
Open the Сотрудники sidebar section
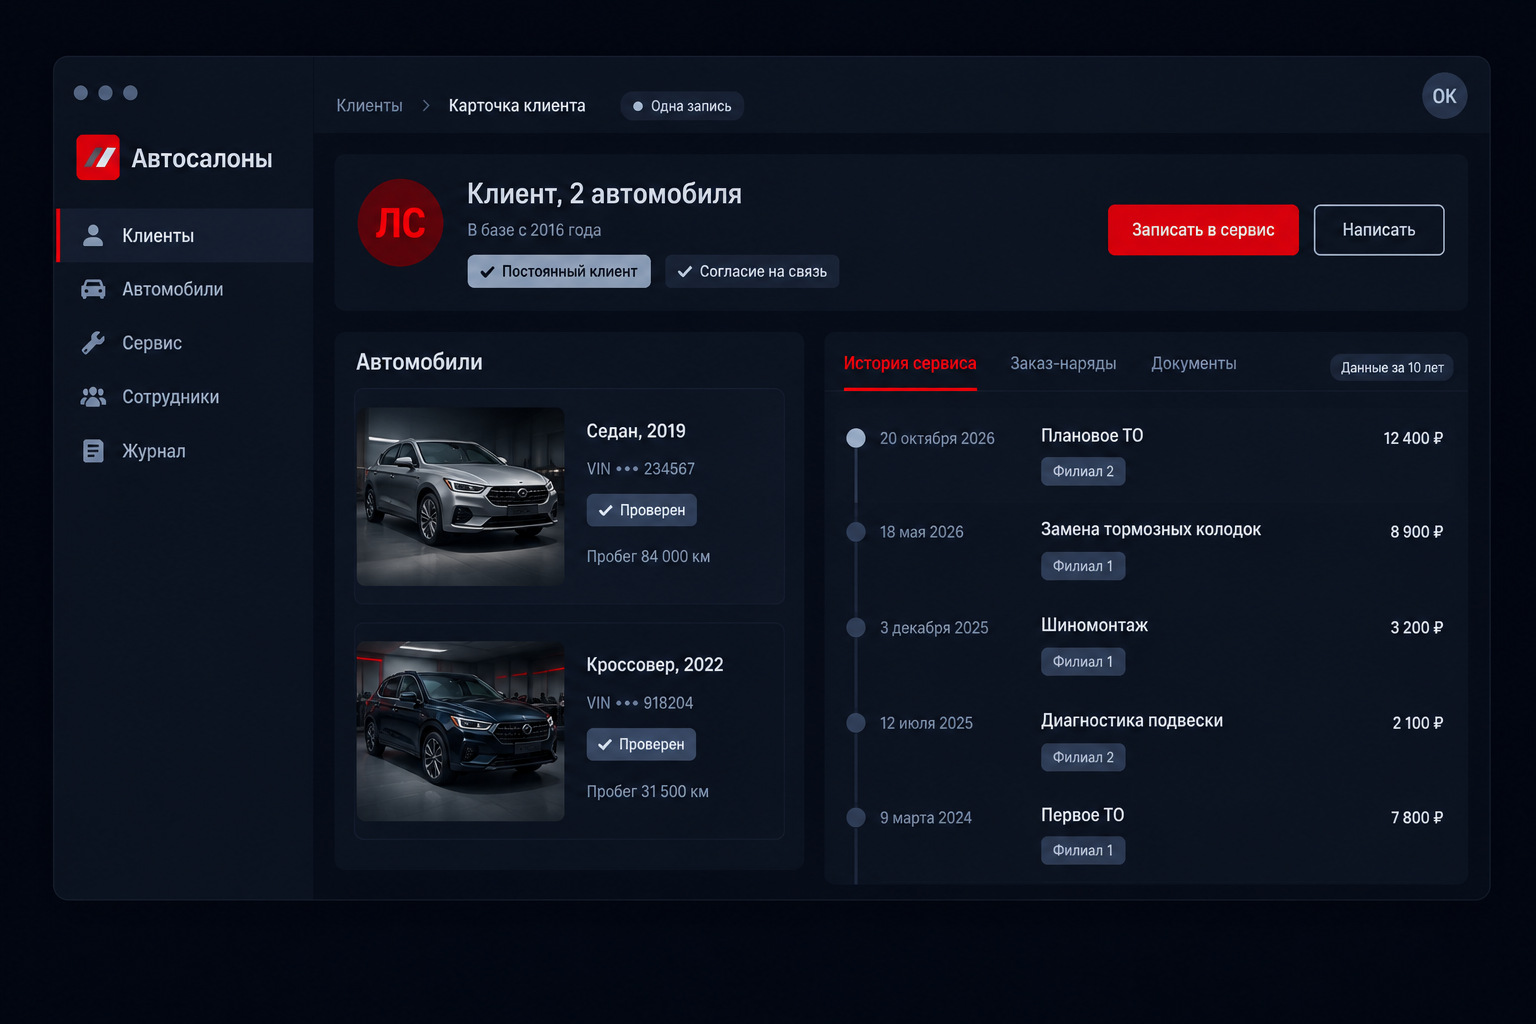coord(185,397)
